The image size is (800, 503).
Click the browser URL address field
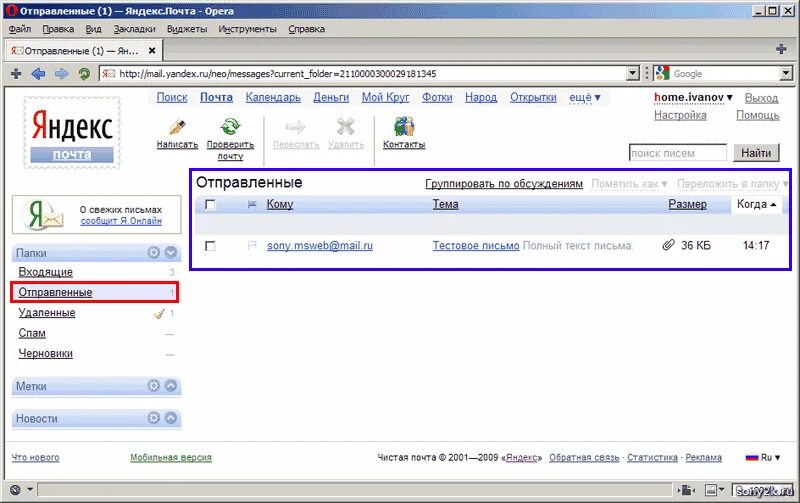(363, 73)
